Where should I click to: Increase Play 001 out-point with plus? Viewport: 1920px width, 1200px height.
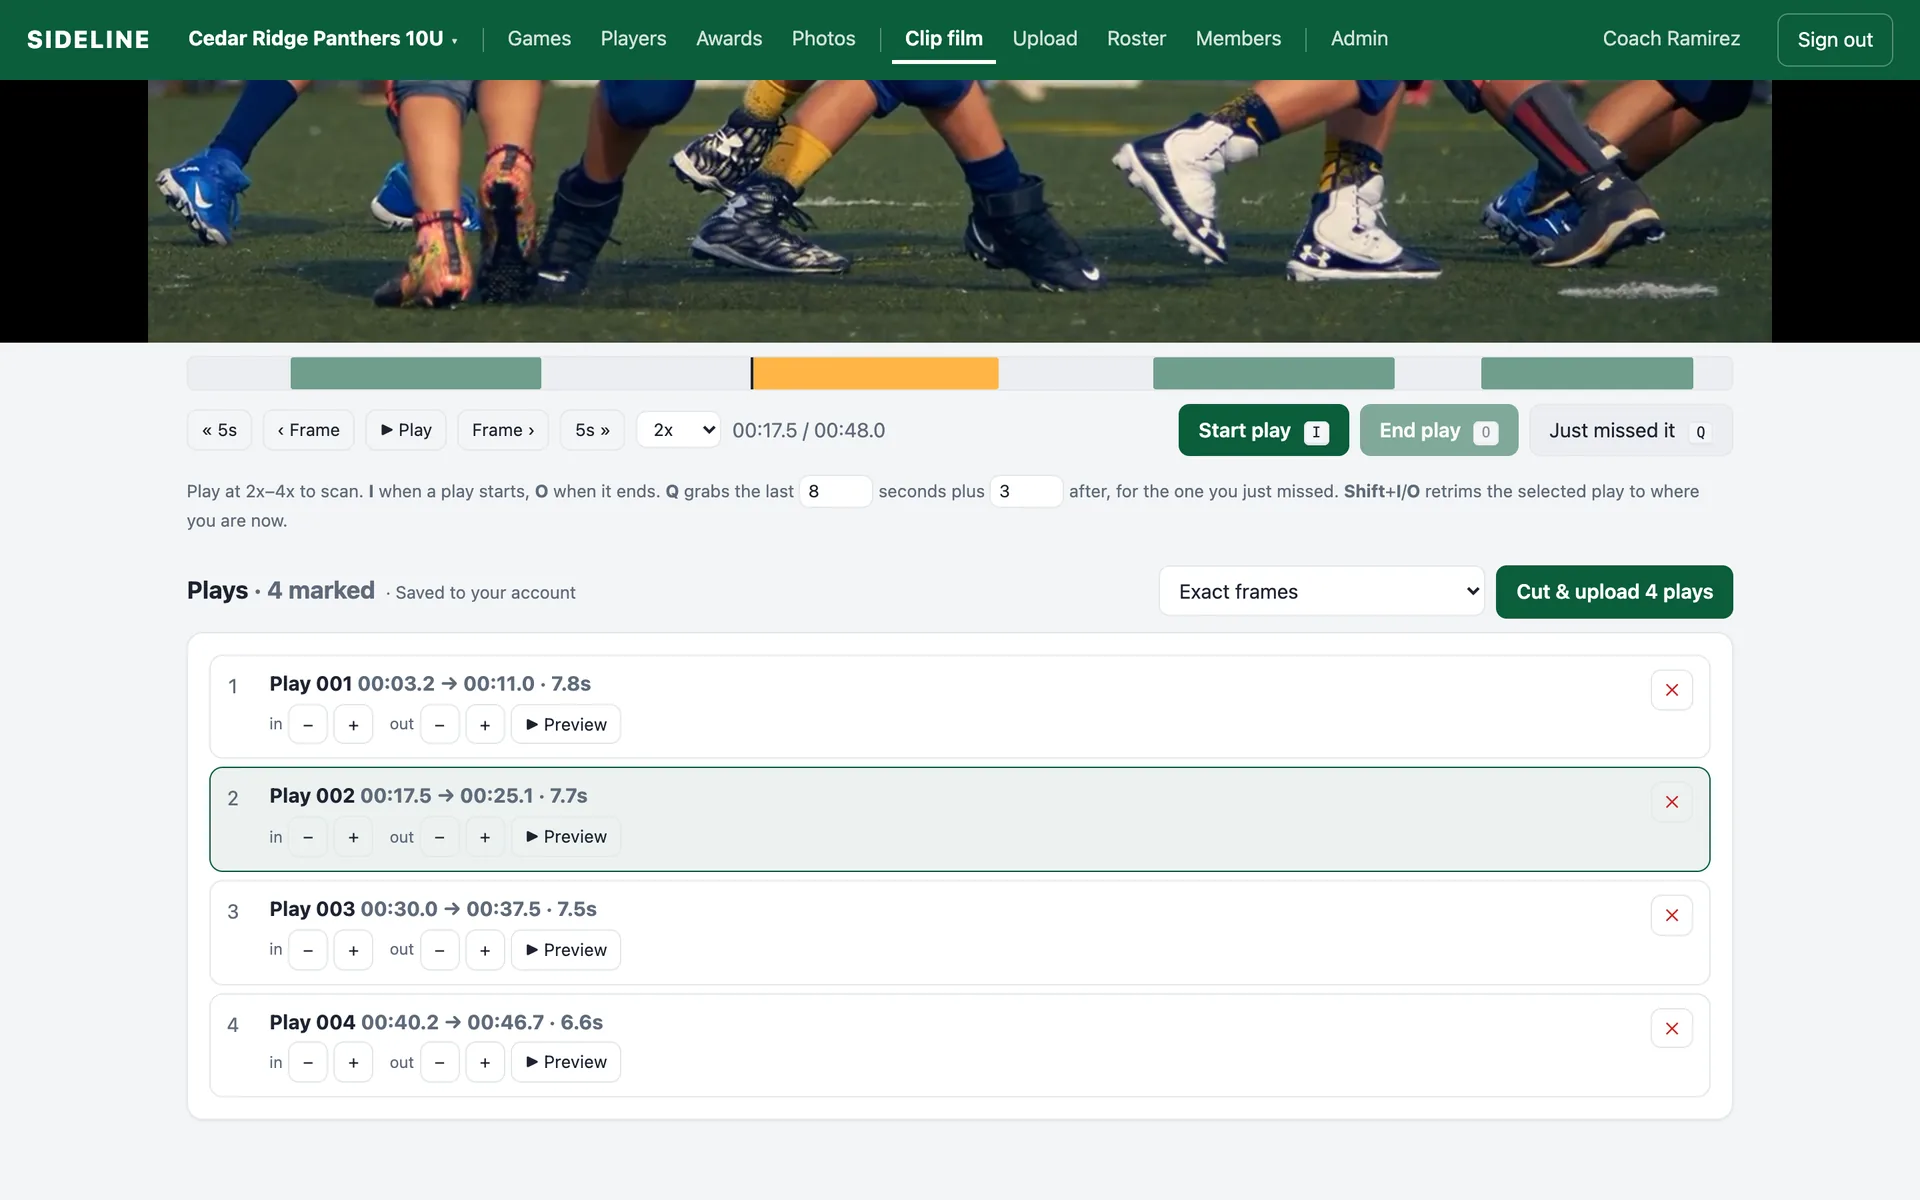pos(485,724)
